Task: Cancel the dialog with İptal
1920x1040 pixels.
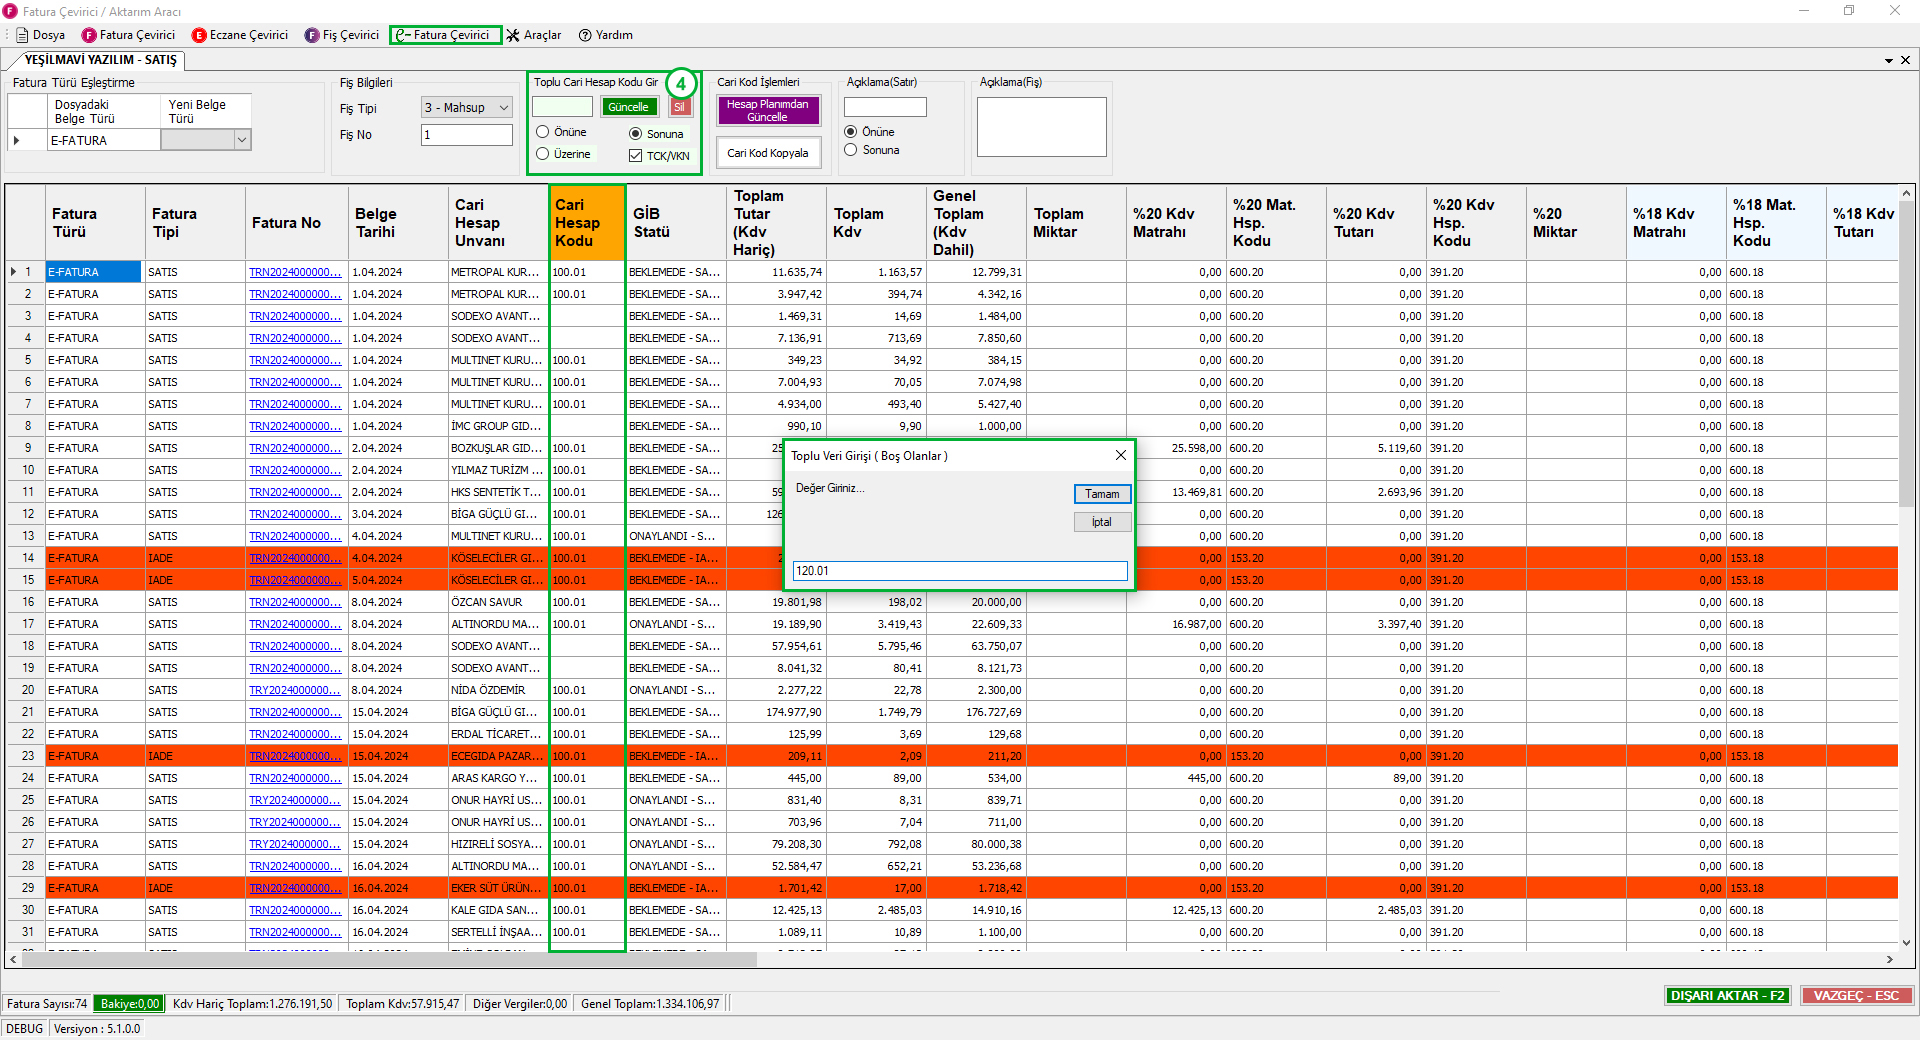Action: [1102, 522]
